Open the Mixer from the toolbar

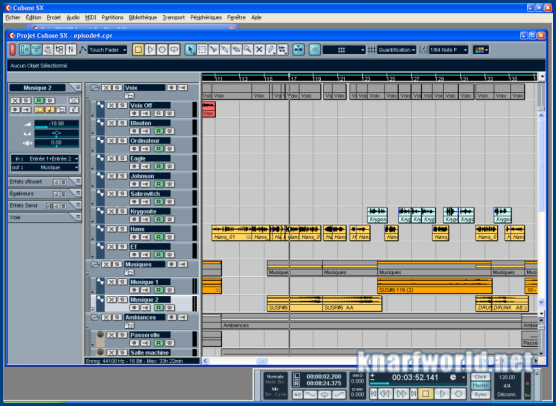[71, 50]
